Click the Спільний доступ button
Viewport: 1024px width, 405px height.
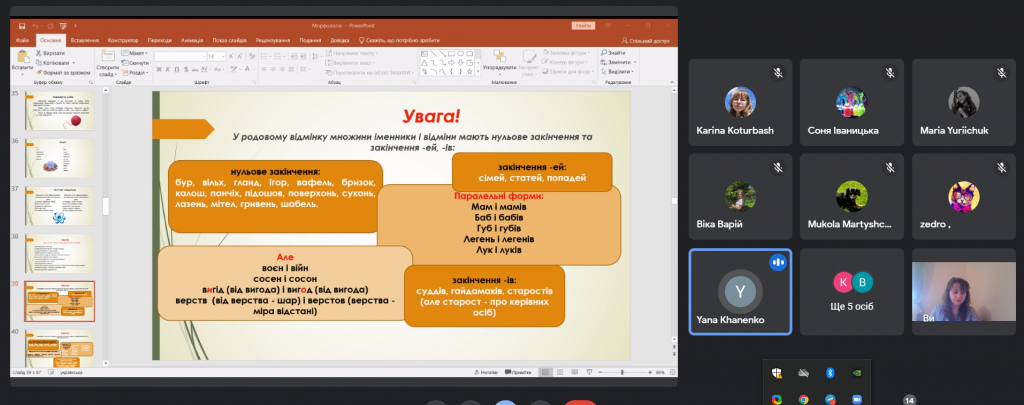(646, 40)
